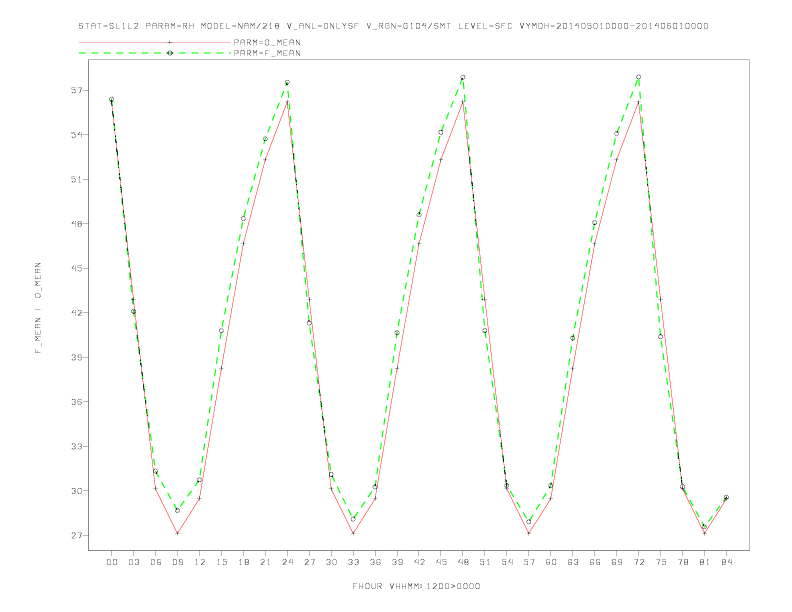Viewport: 792px width, 612px height.
Task: Click forecast hour 15 on horizontal axis
Action: pyautogui.click(x=221, y=562)
